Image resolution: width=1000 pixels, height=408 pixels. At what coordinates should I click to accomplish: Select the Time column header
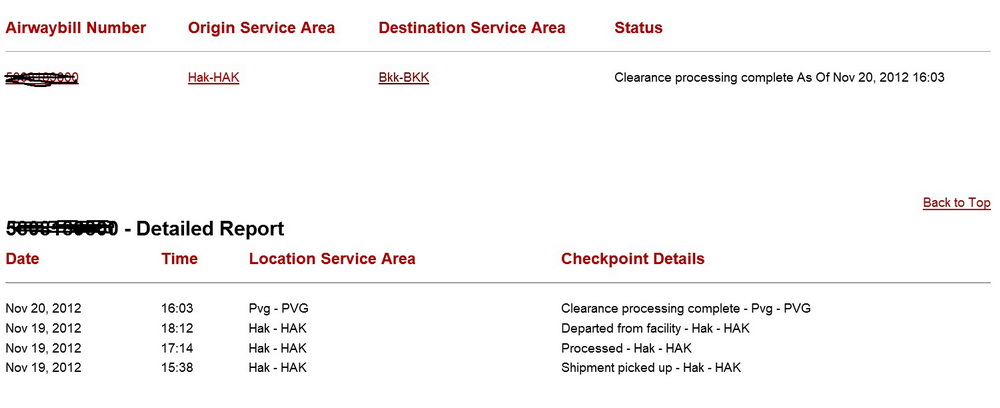tap(179, 259)
